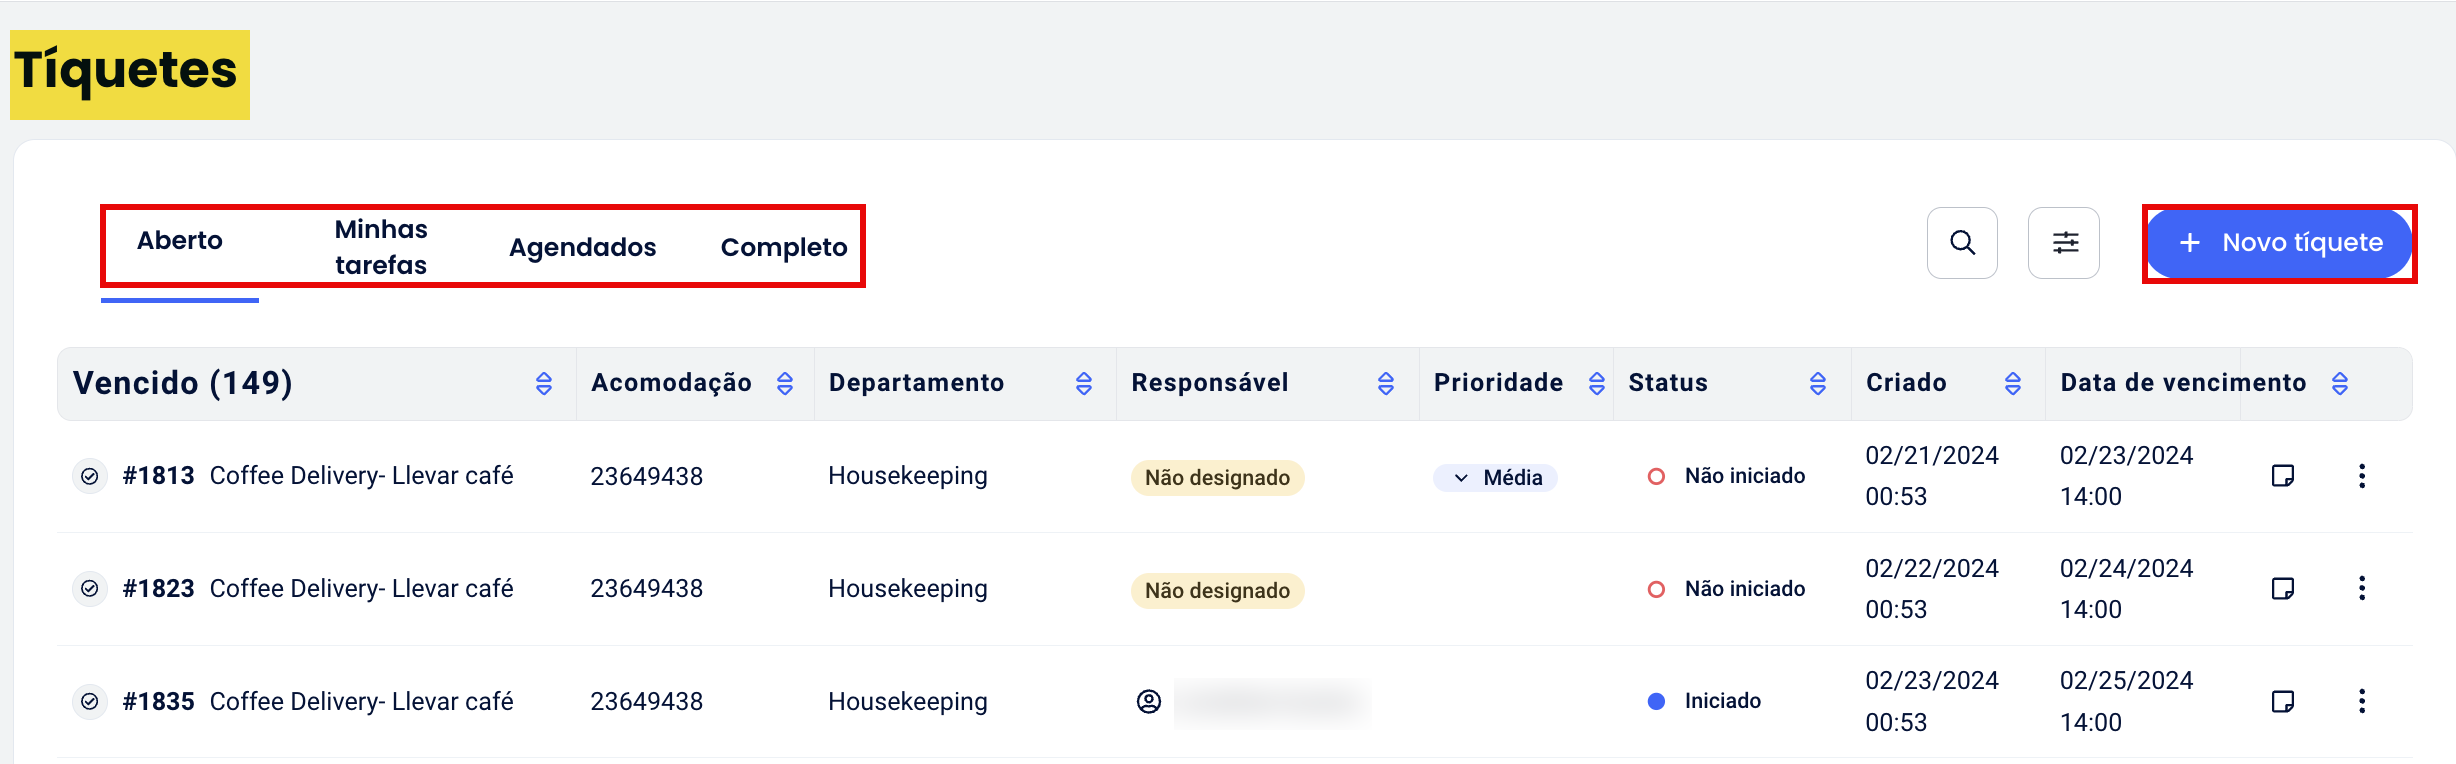Open the ticket search magnifier icon
Screen dimensions: 2456x764
(1962, 243)
